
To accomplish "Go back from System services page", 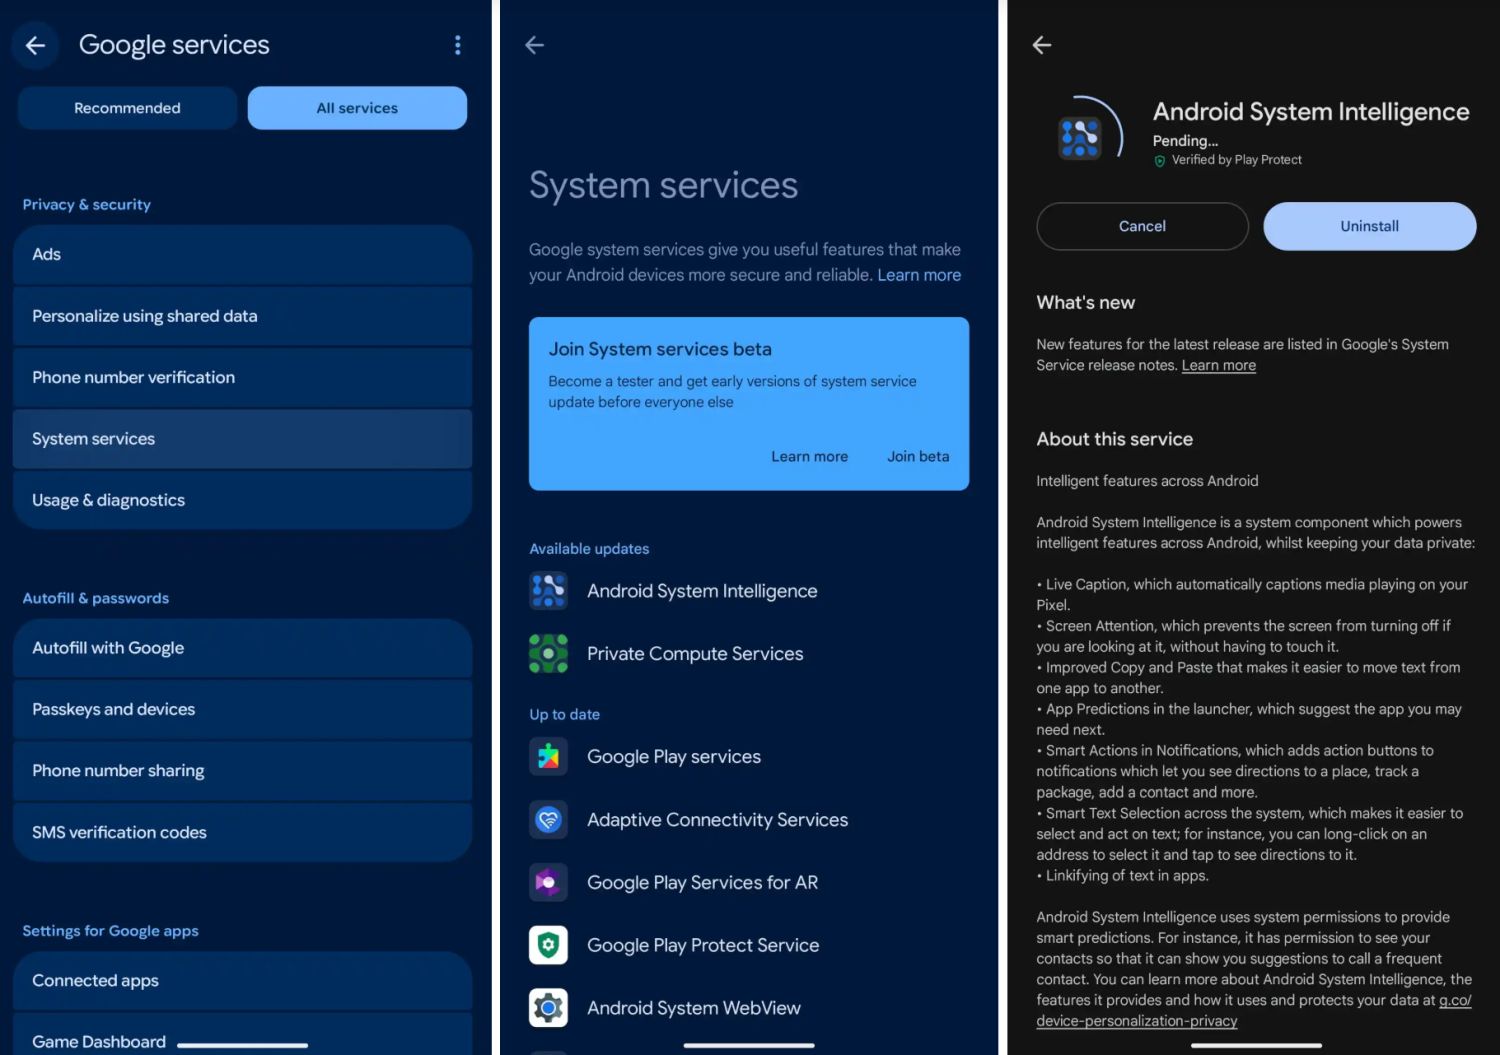I will pos(535,45).
